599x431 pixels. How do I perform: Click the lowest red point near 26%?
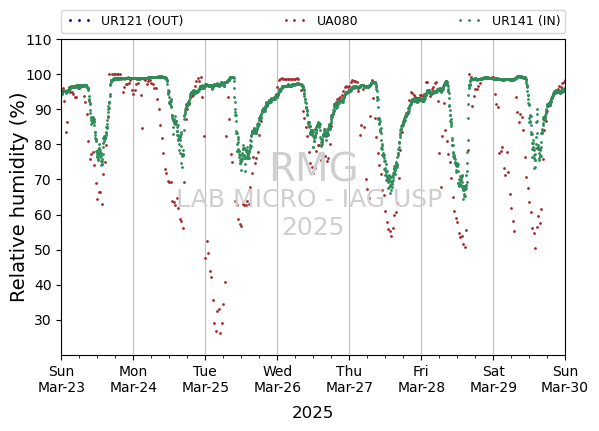pyautogui.click(x=220, y=334)
